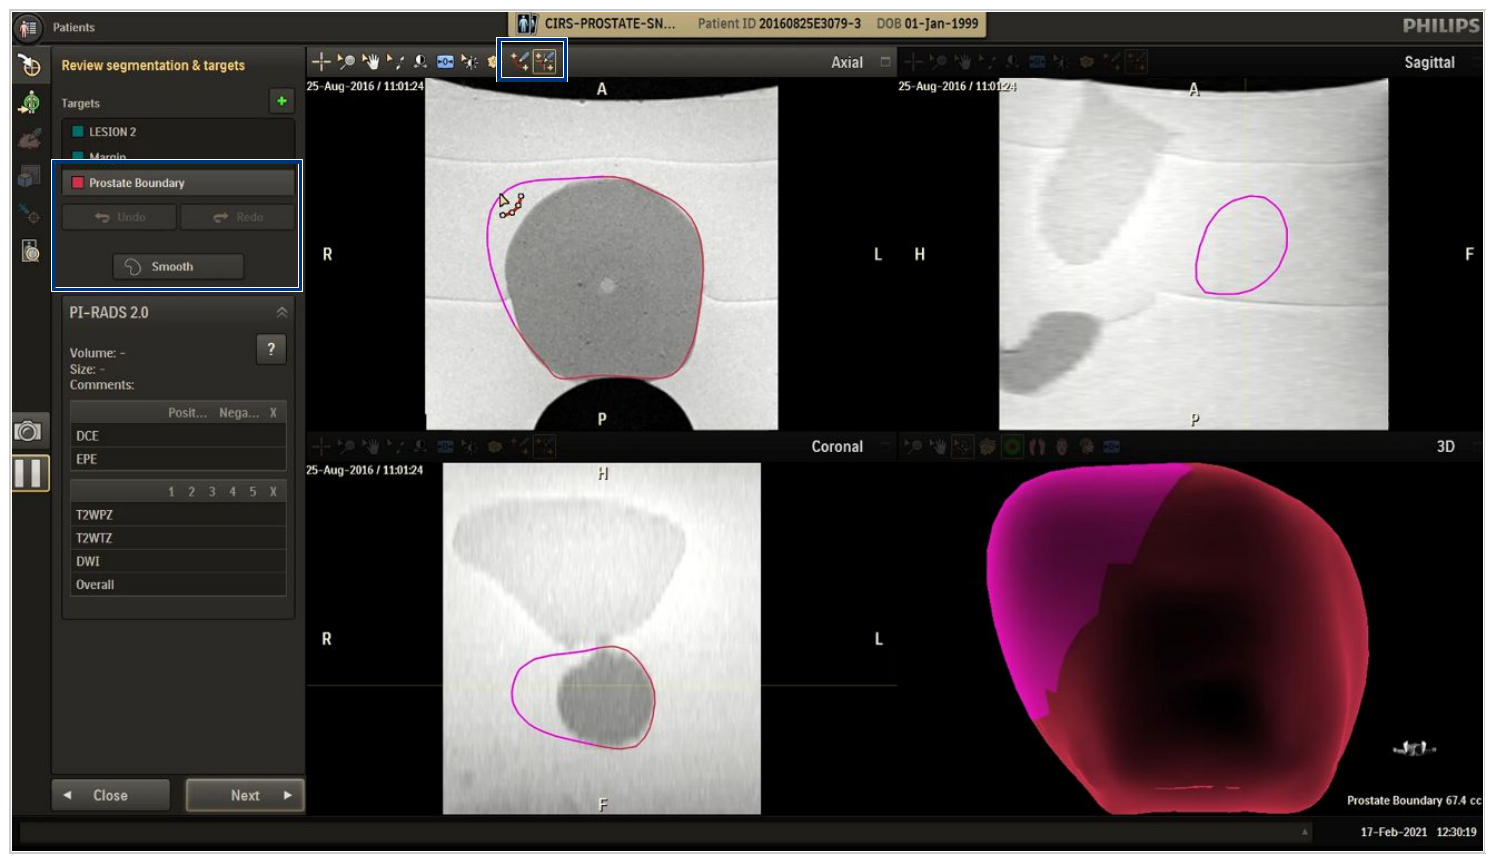Select the pan hand tool in Axial toolbar
The height and width of the screenshot is (864, 1497).
(x=371, y=62)
